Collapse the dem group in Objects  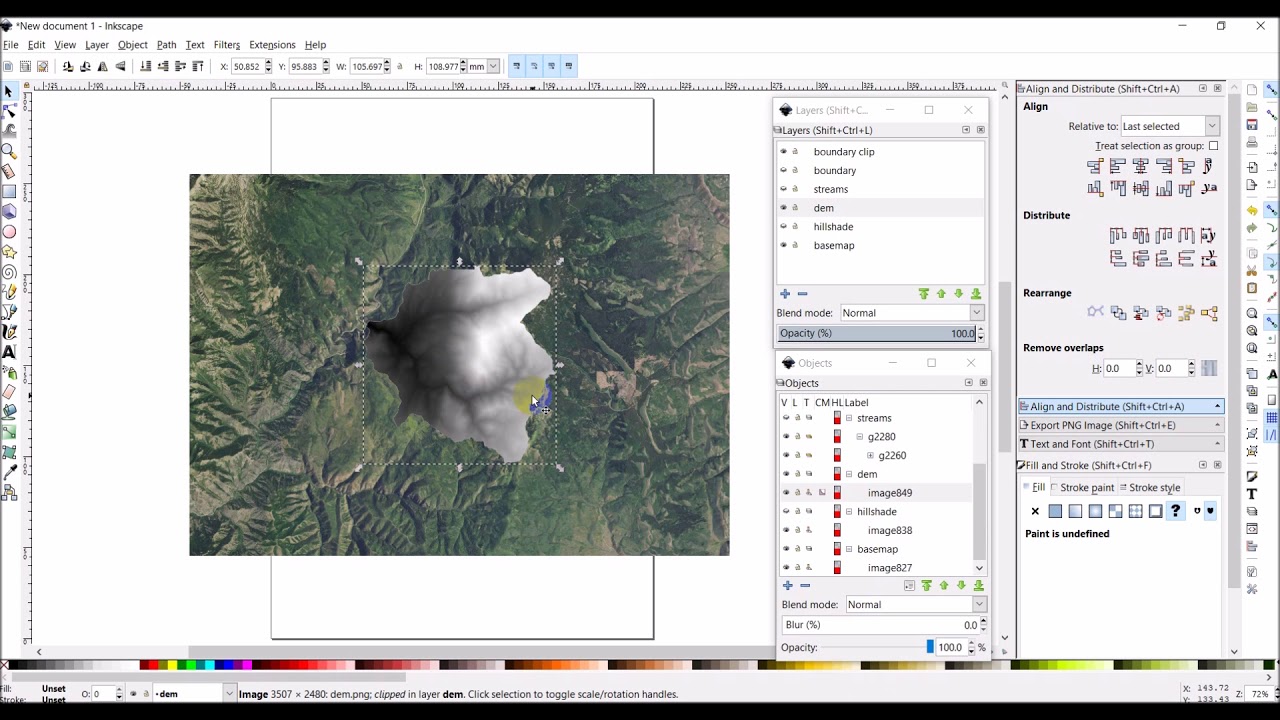click(x=849, y=474)
